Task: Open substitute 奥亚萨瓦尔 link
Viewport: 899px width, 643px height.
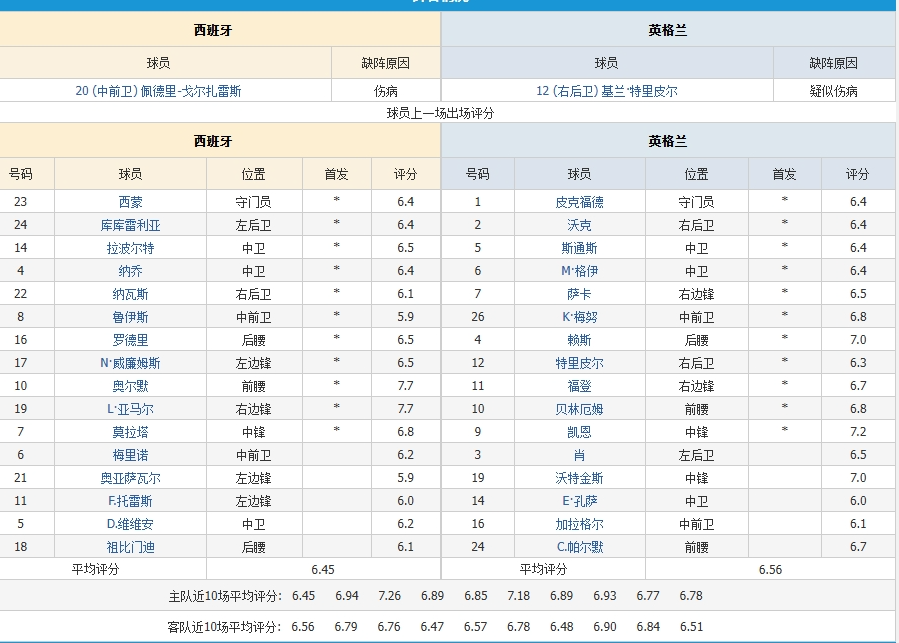Action: [x=130, y=478]
